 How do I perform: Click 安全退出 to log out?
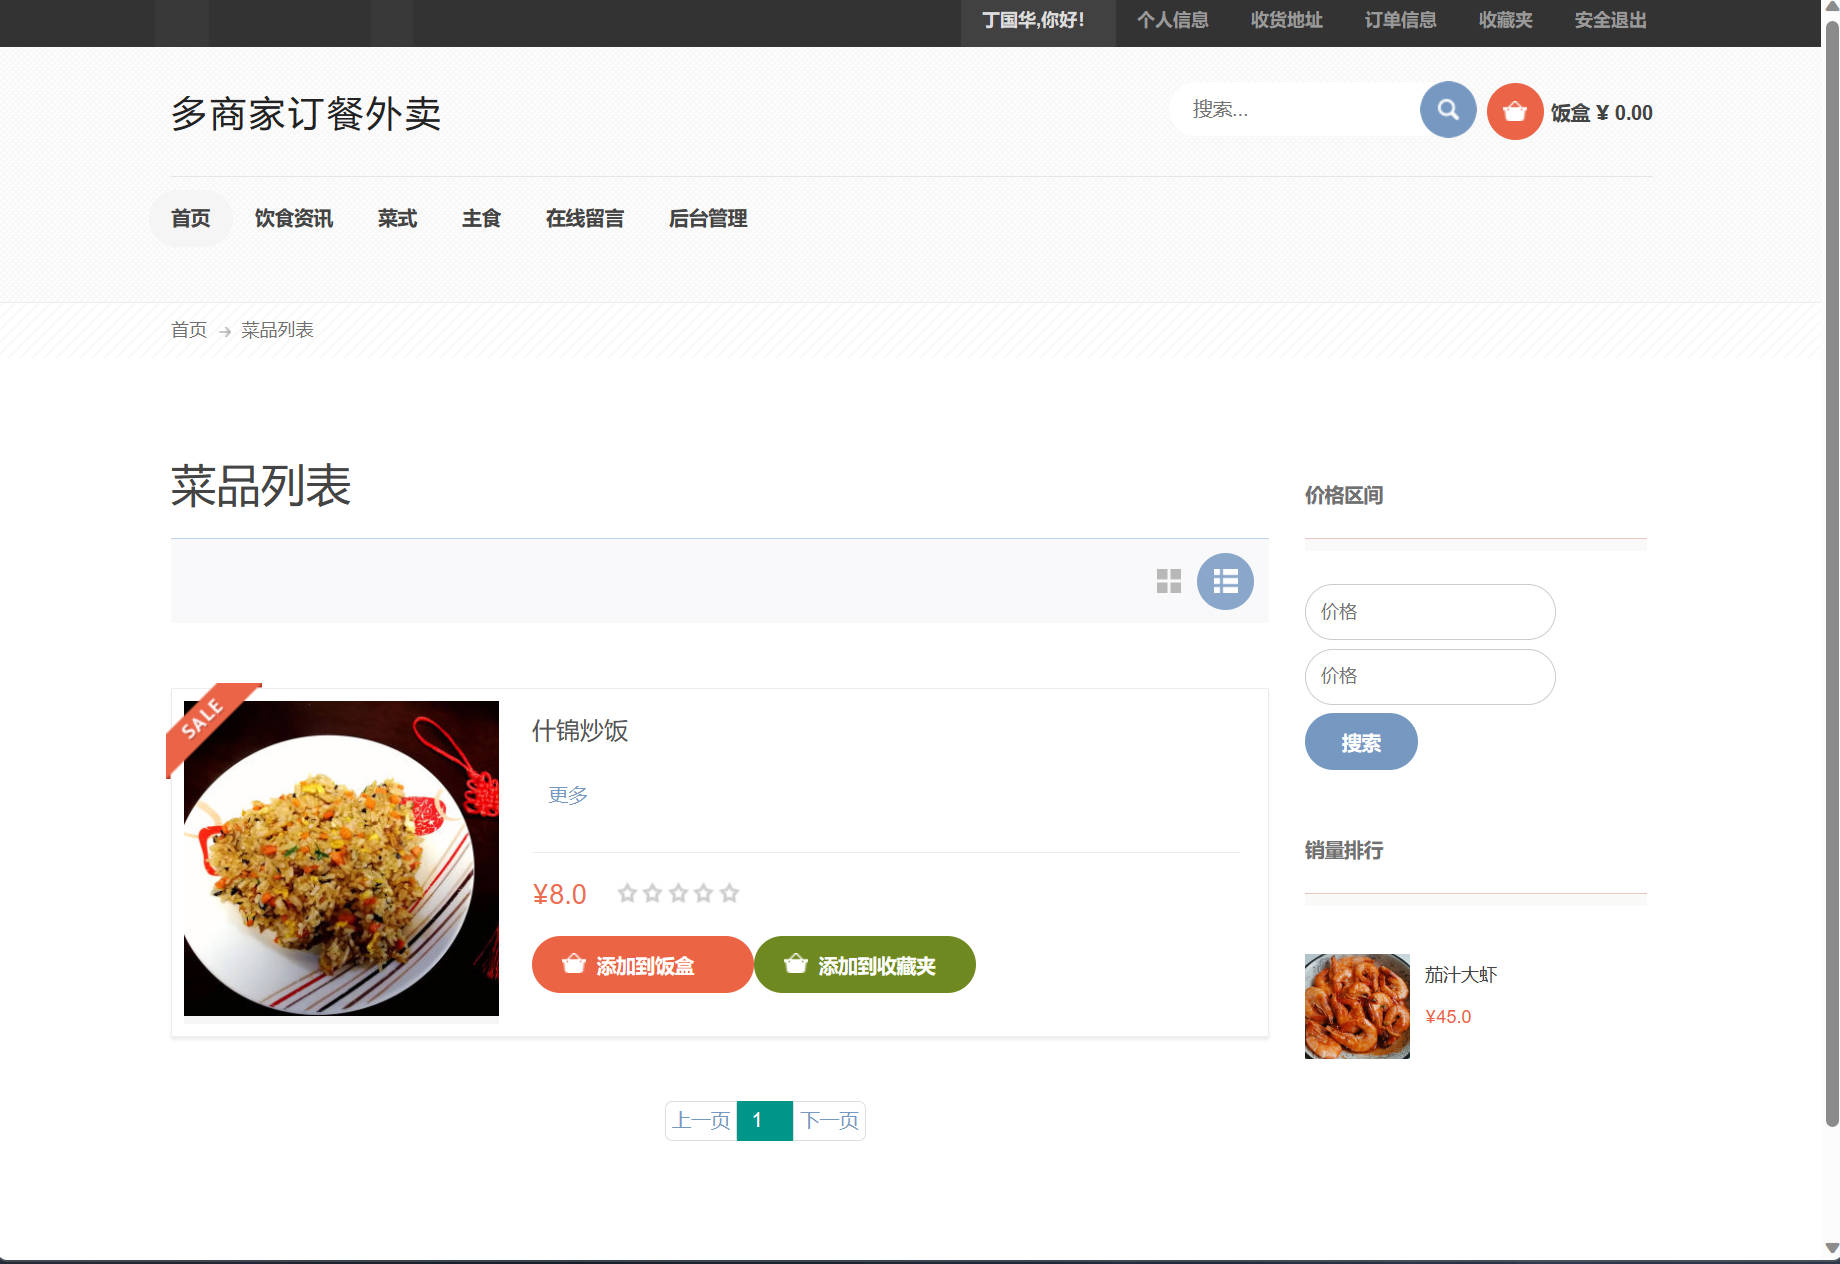point(1608,21)
